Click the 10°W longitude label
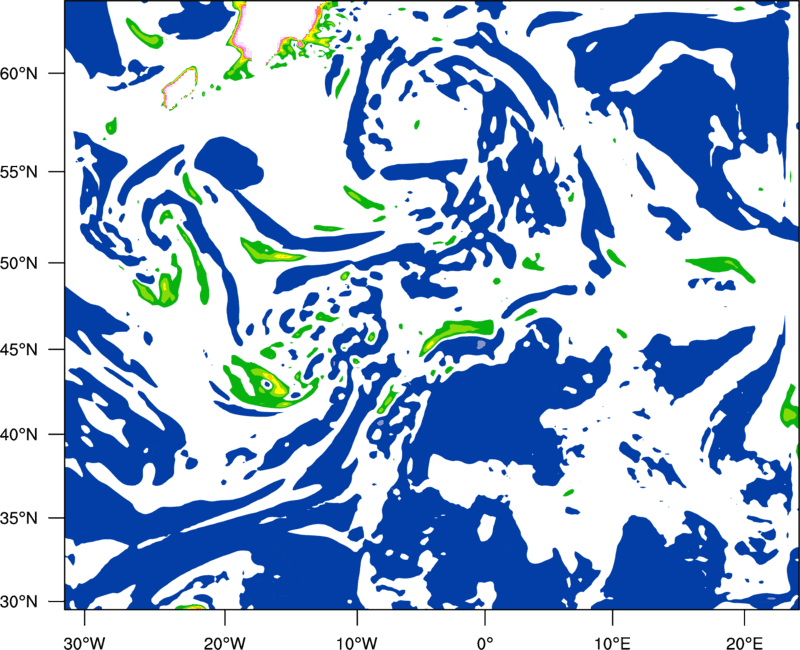Image resolution: width=800 pixels, height=650 pixels. 356,643
